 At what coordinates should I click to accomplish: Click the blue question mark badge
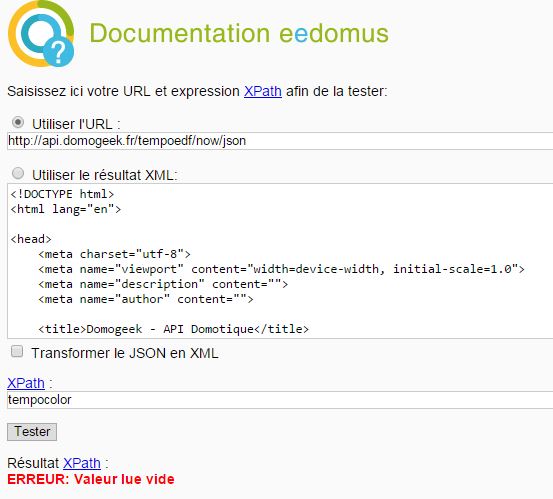click(x=59, y=52)
